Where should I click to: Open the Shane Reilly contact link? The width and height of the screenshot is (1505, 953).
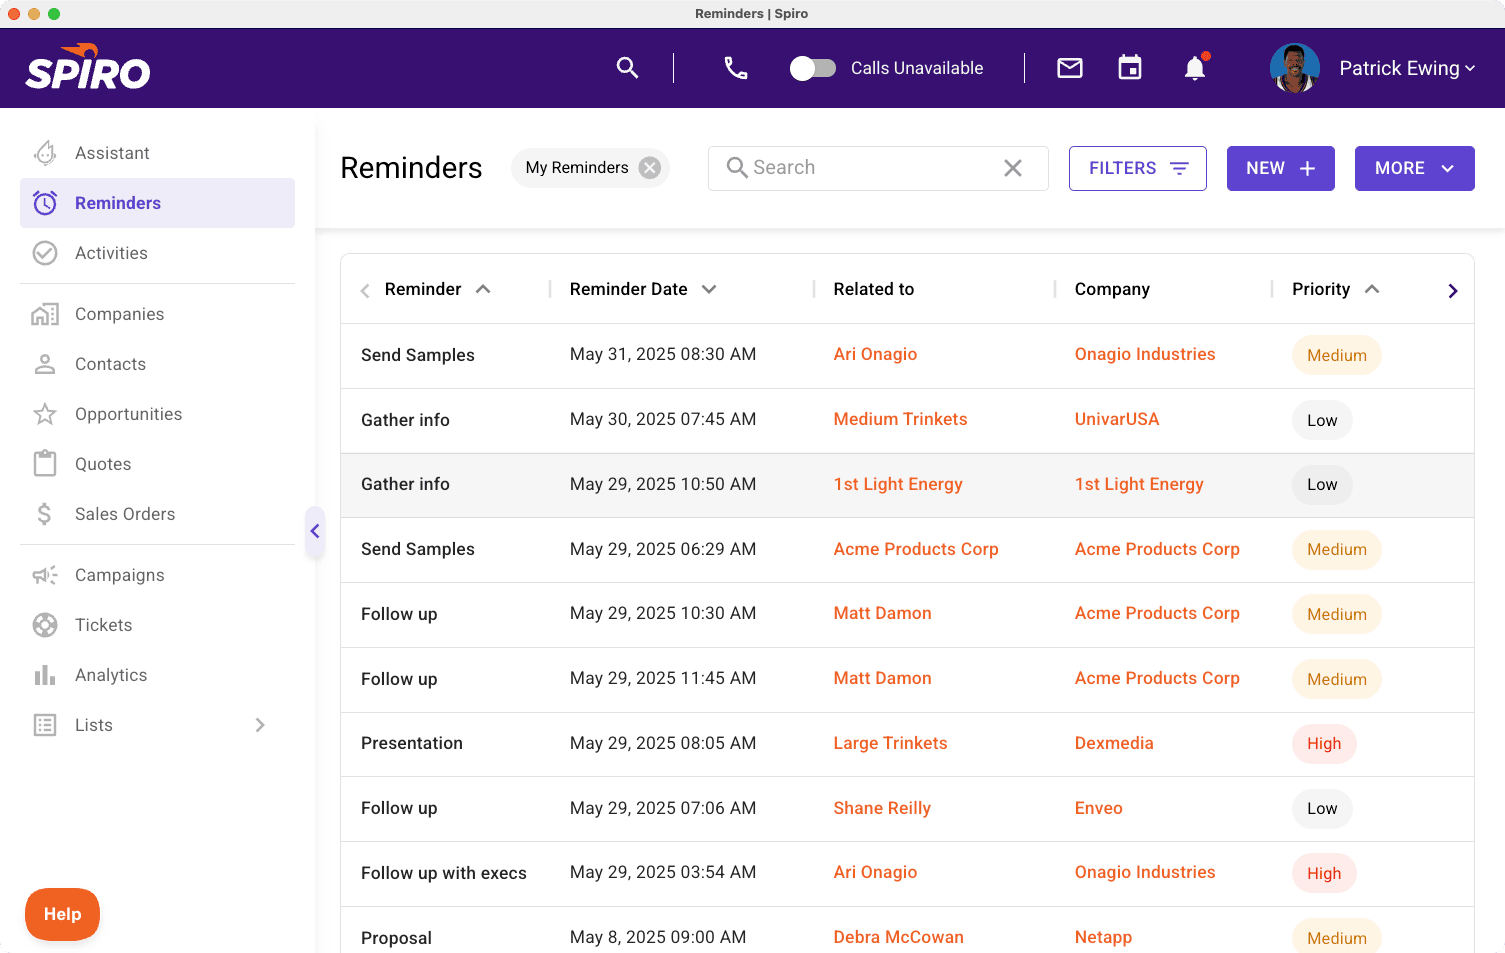tap(882, 808)
